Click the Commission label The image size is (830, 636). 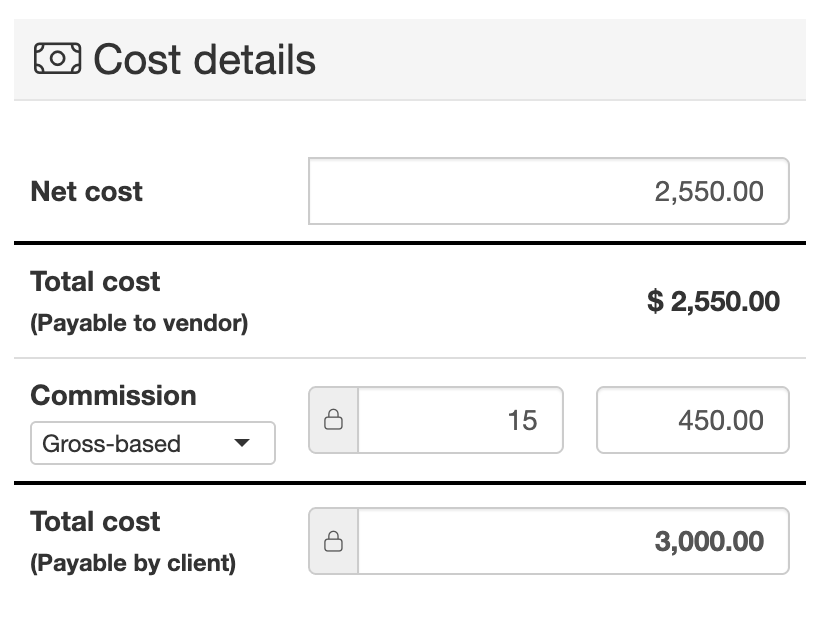(x=113, y=395)
